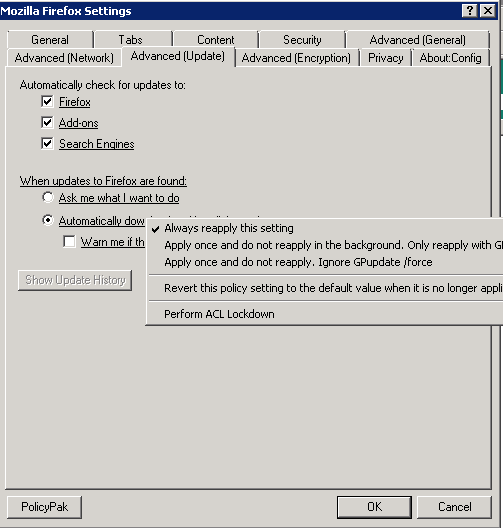Image resolution: width=503 pixels, height=528 pixels.
Task: Confirm settings with the OK button
Action: tap(374, 507)
